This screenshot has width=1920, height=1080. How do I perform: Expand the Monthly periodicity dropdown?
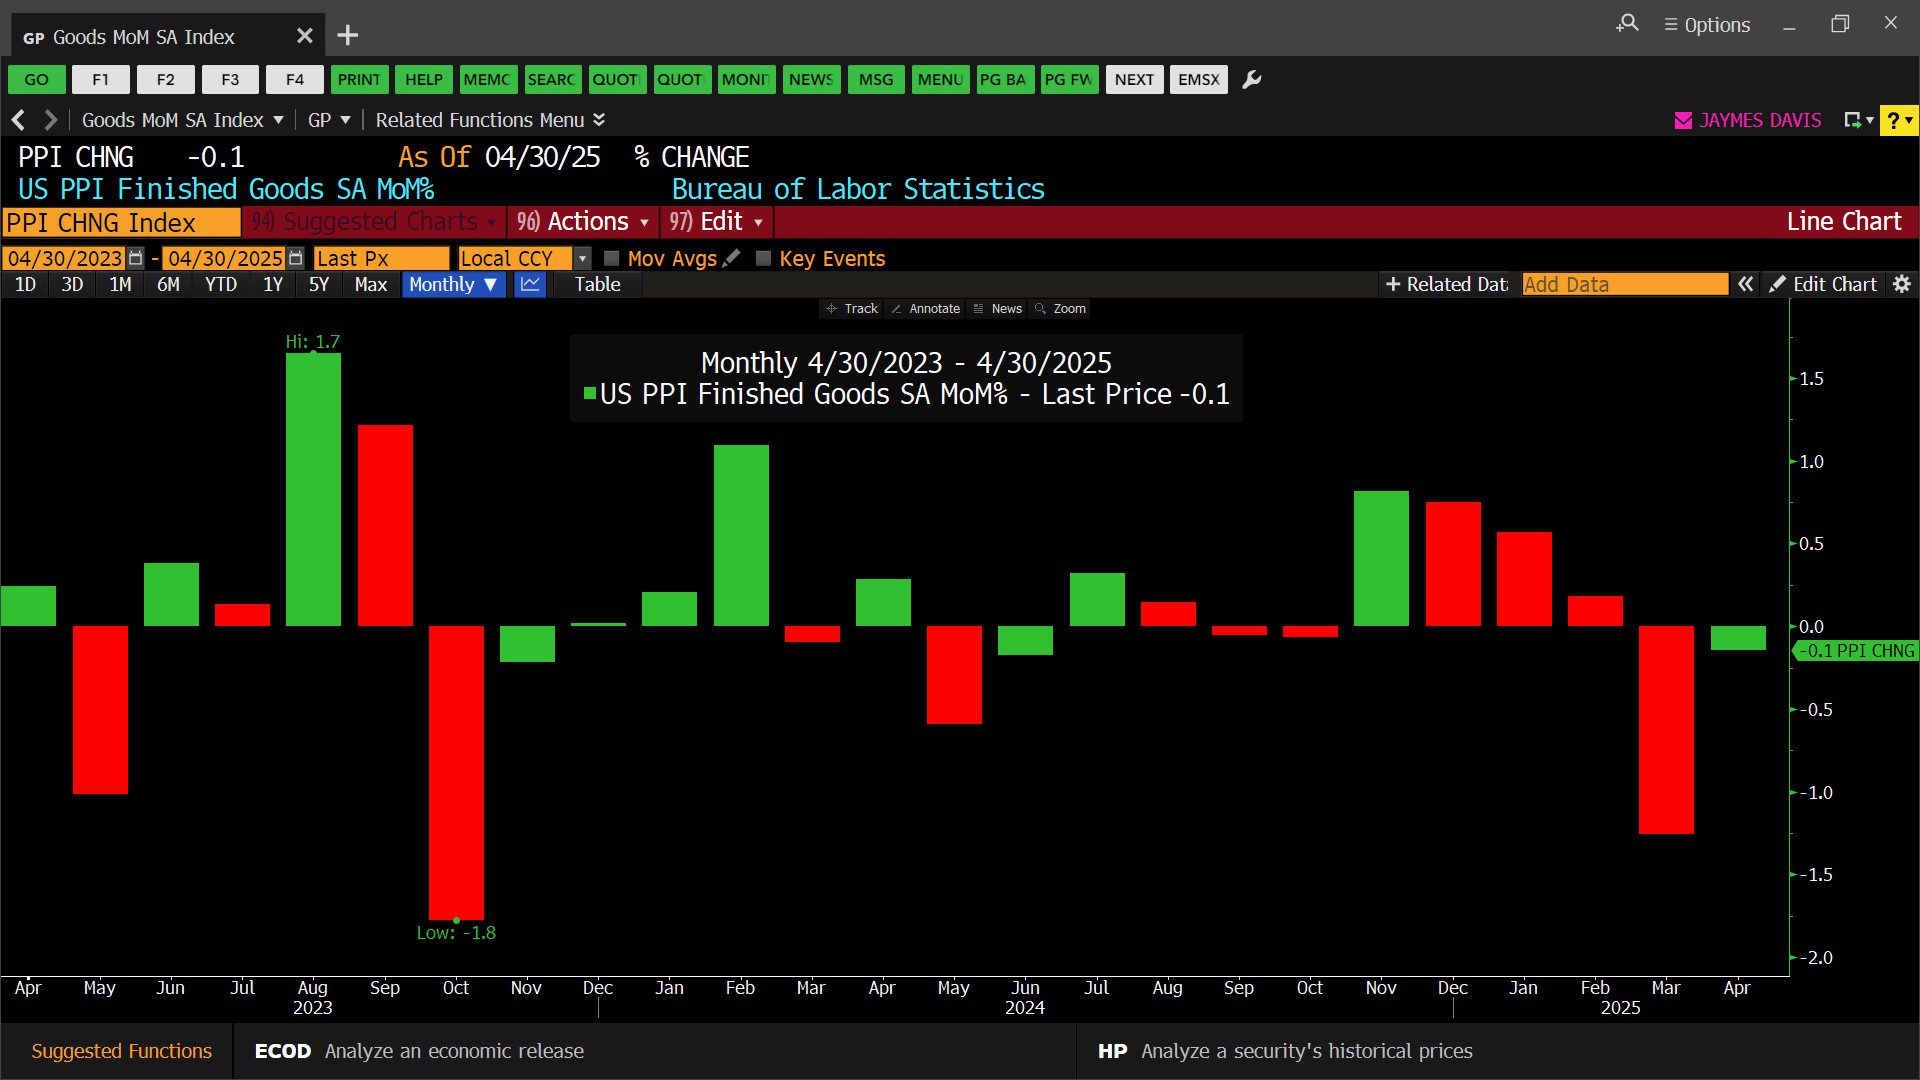[453, 285]
